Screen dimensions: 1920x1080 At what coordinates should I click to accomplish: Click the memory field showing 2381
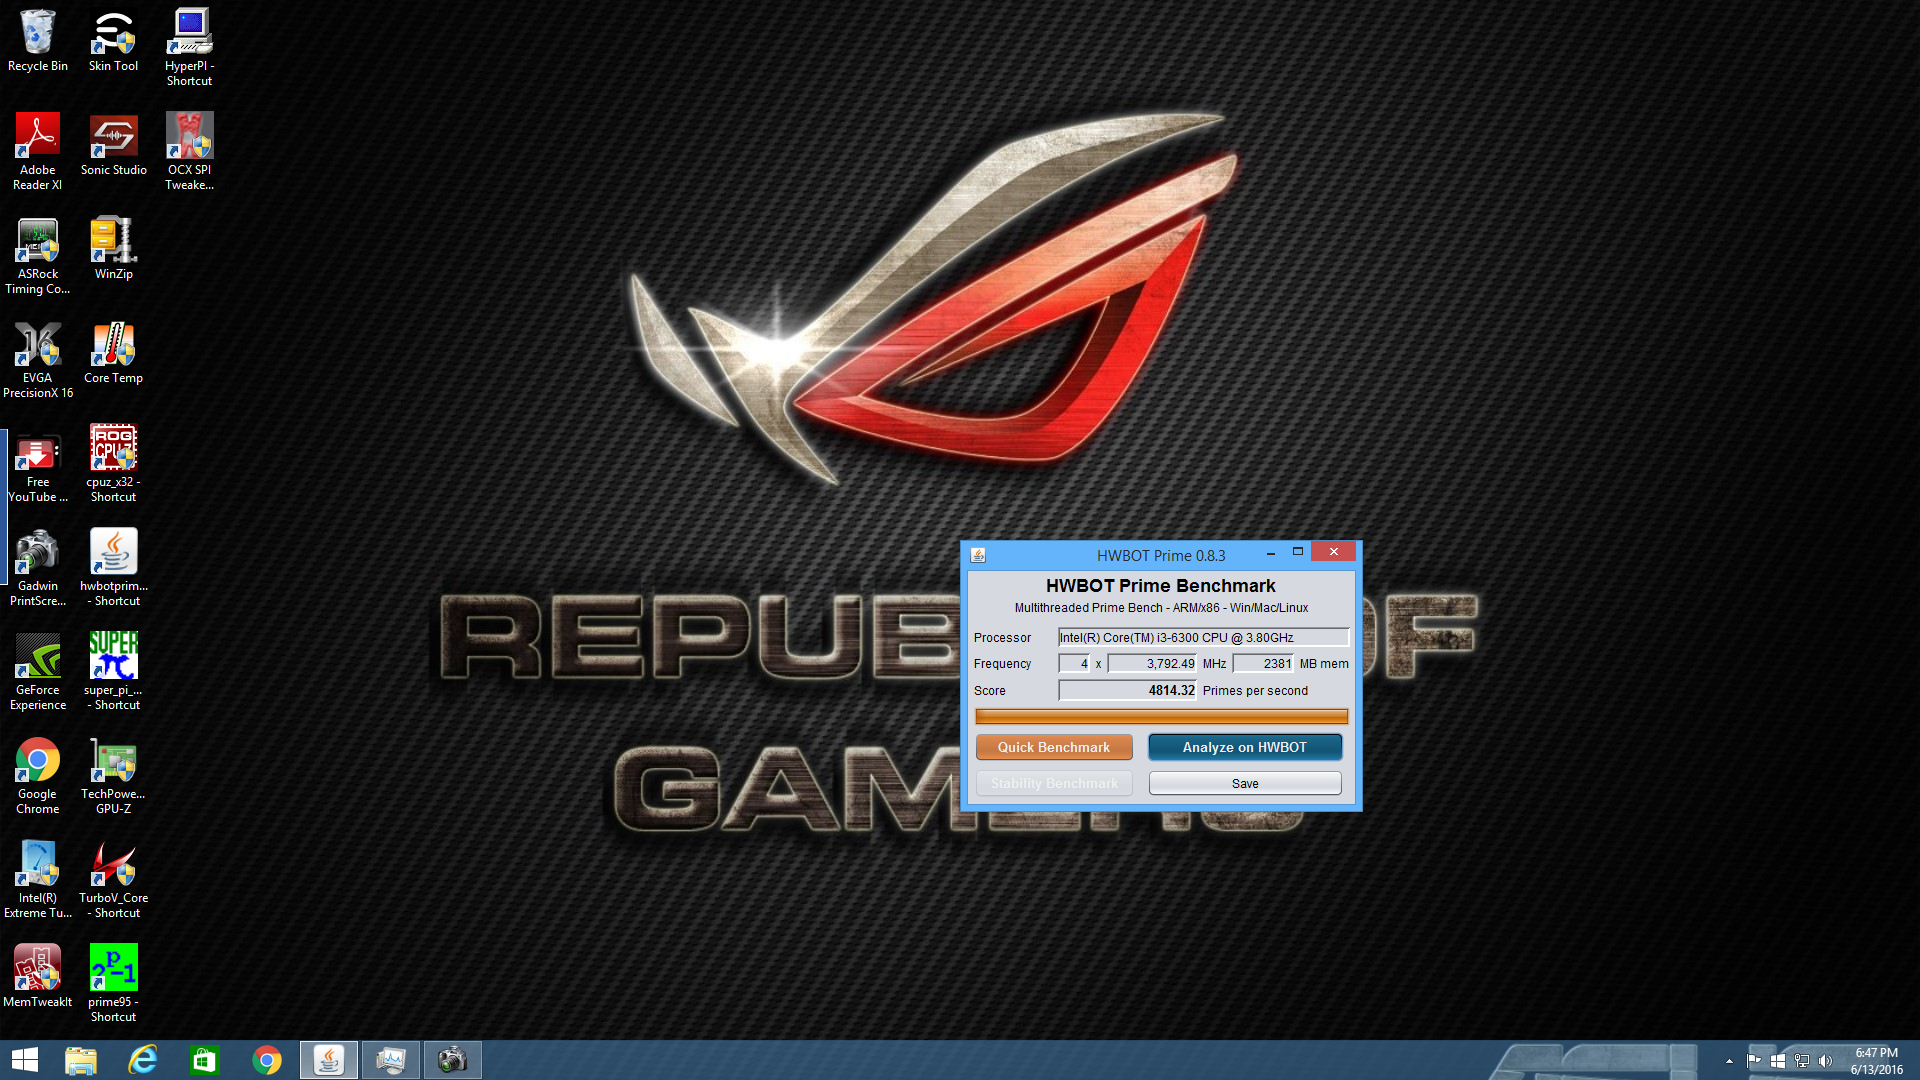[x=1263, y=663]
